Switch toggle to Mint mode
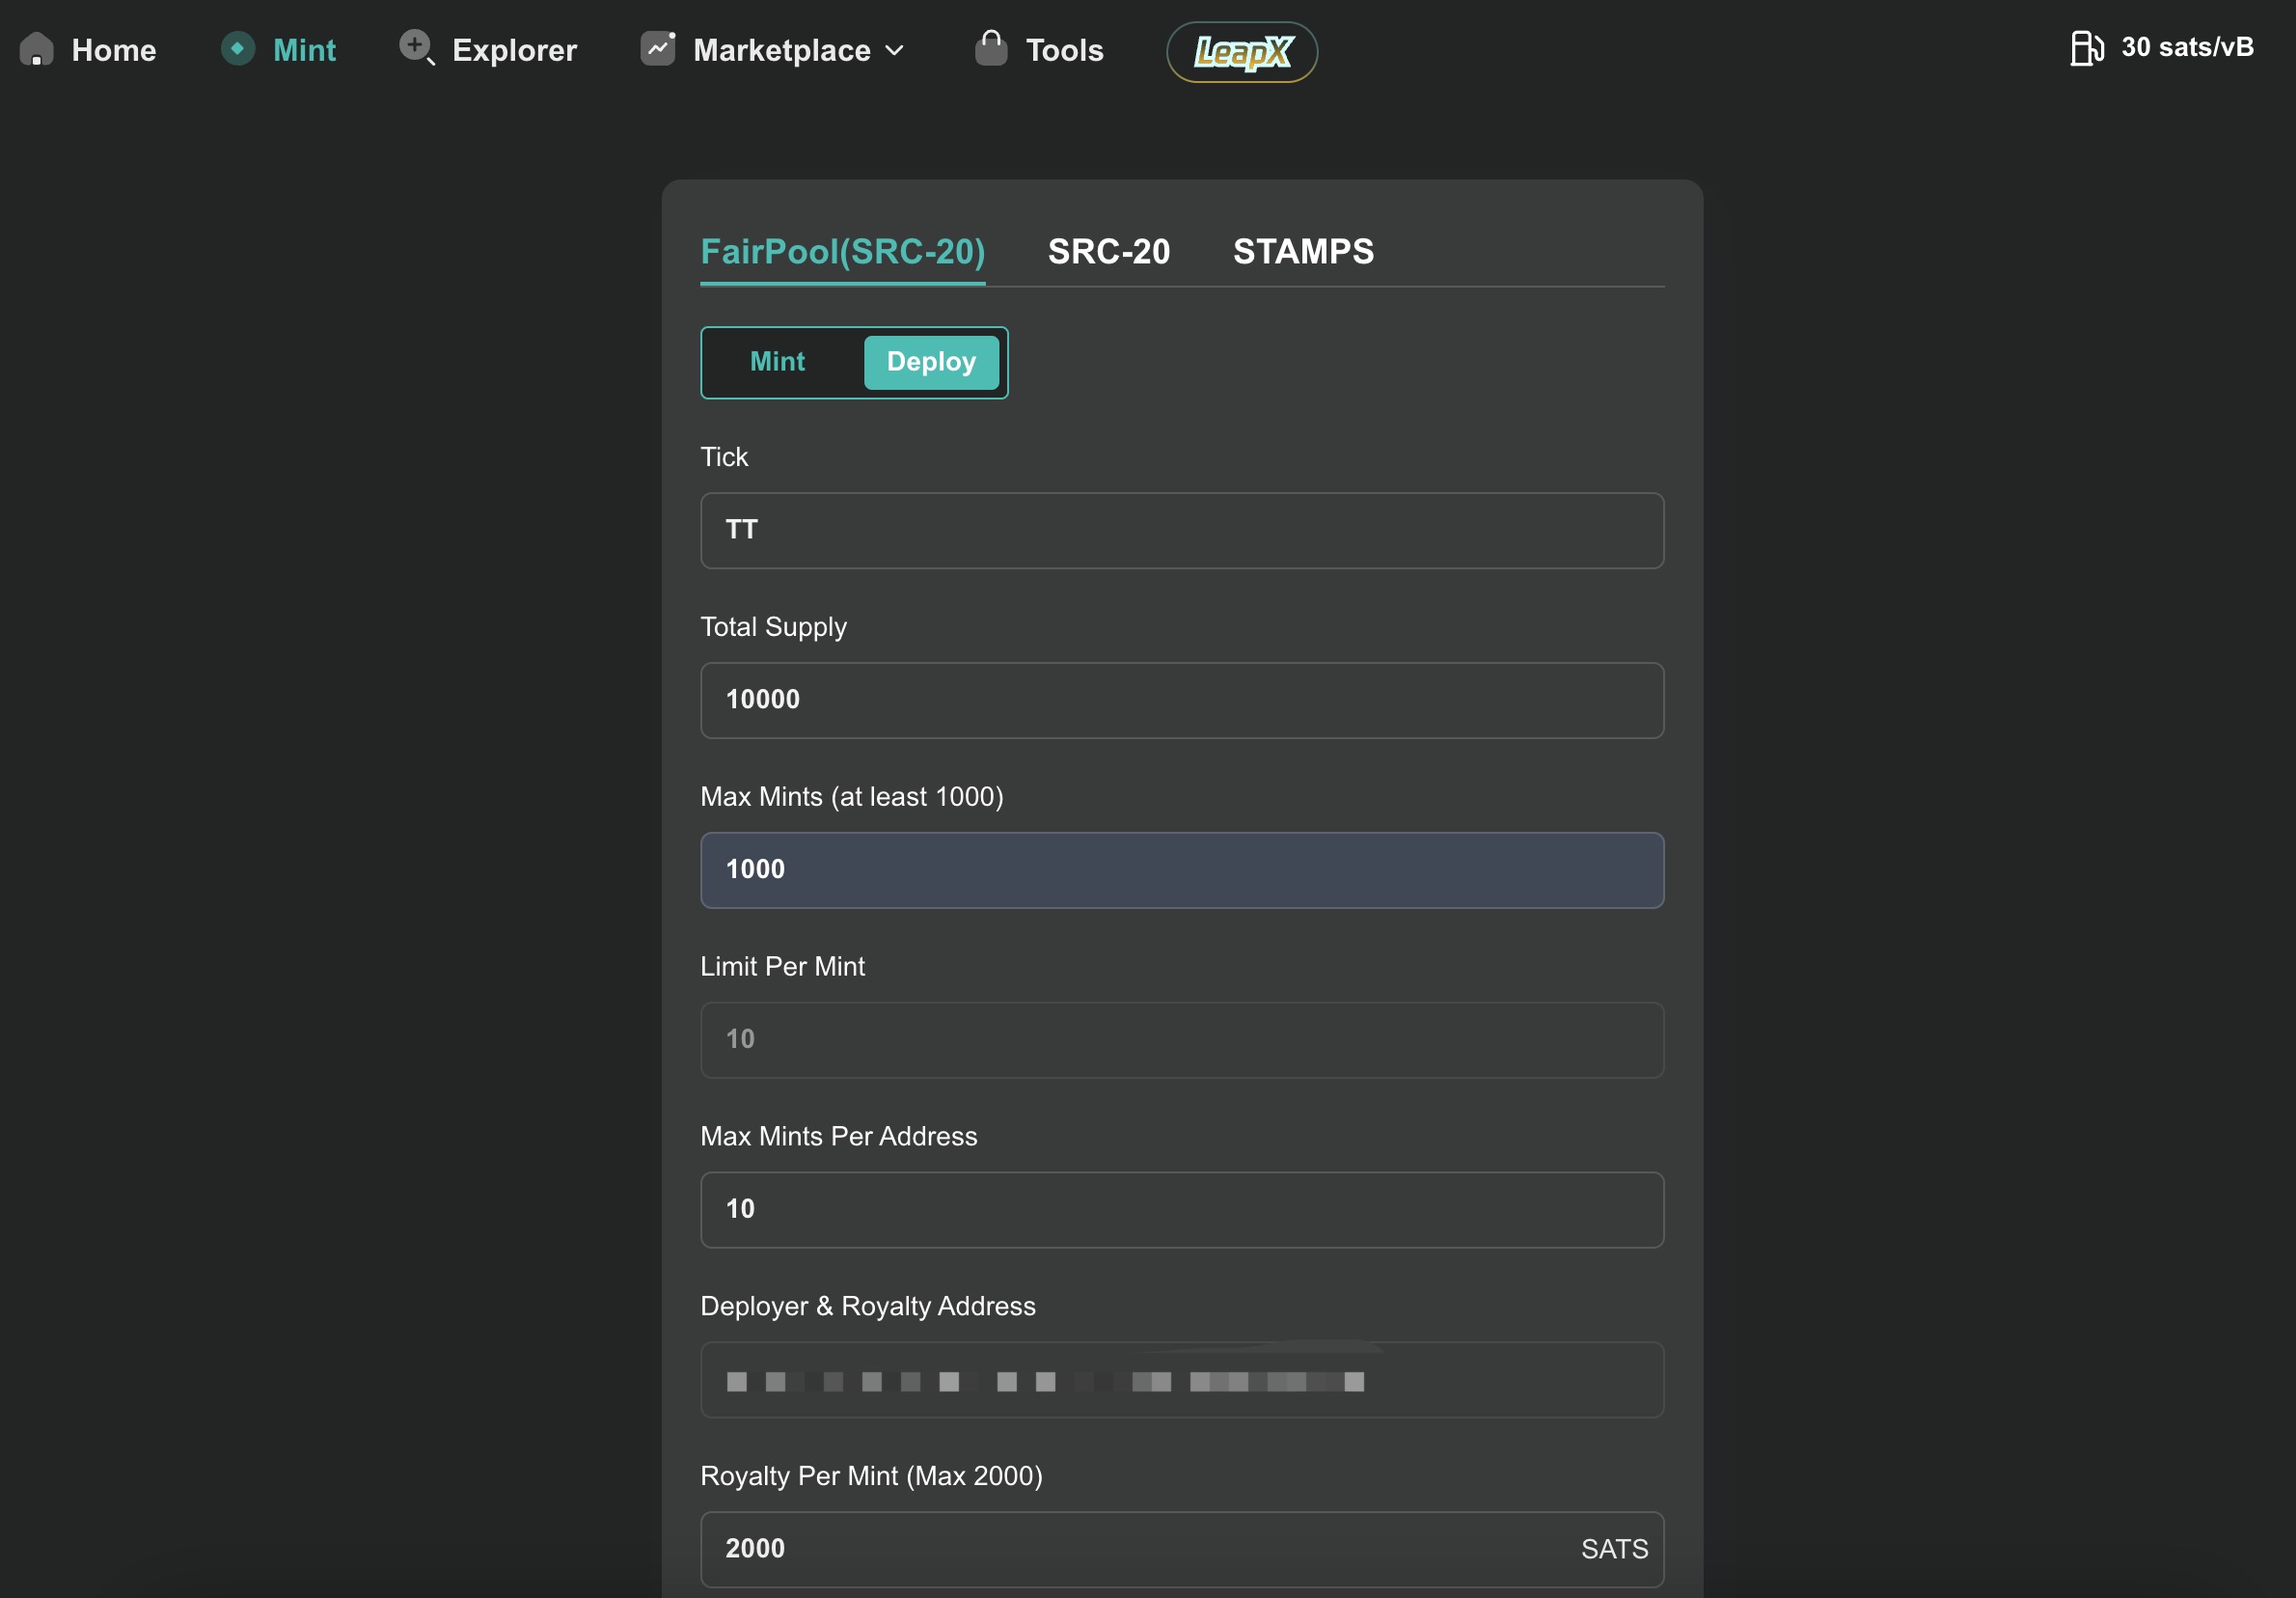 [x=777, y=362]
